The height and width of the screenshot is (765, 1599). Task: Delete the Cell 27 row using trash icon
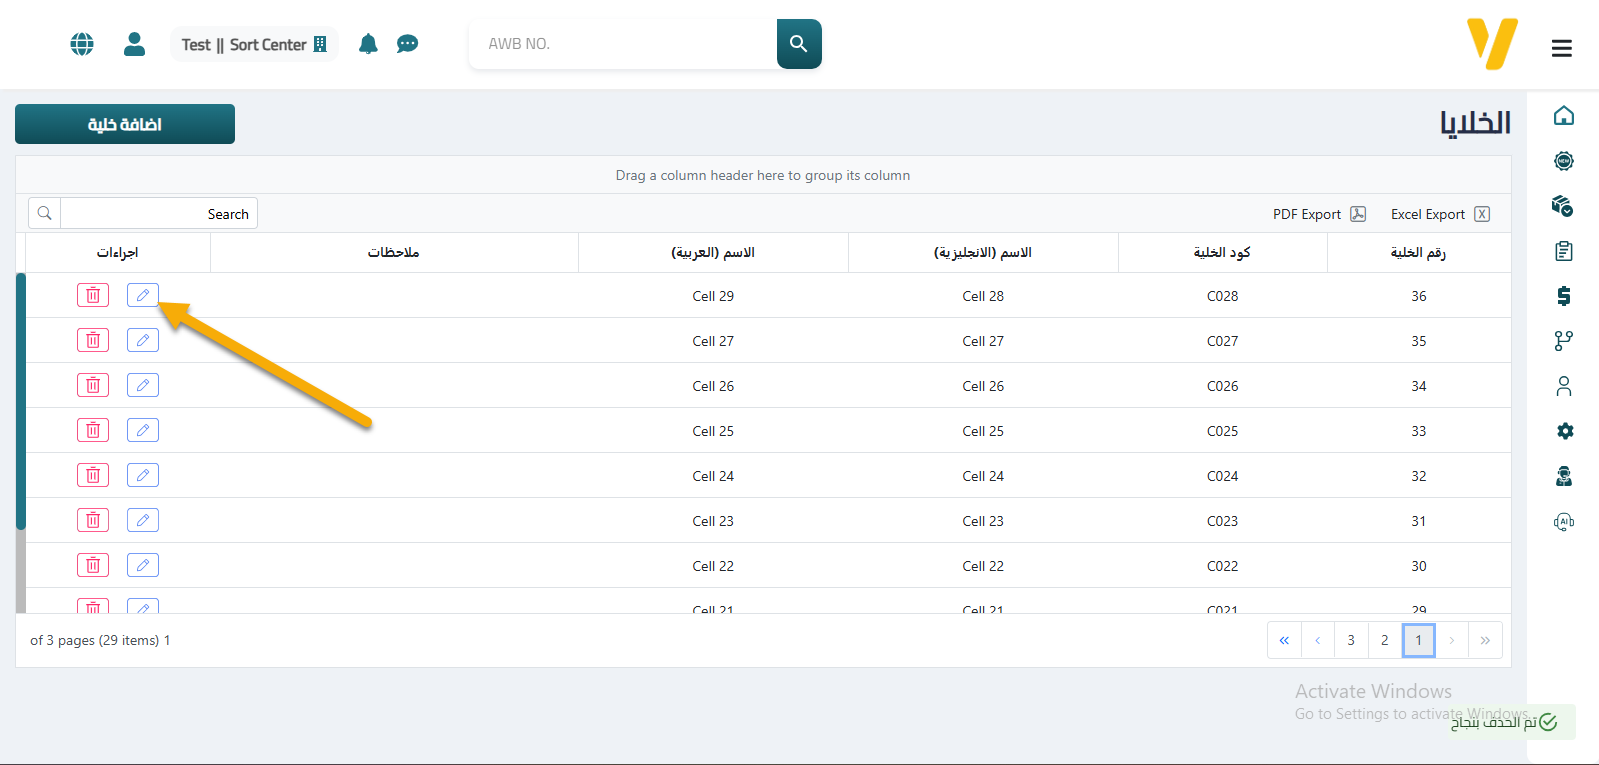(93, 340)
